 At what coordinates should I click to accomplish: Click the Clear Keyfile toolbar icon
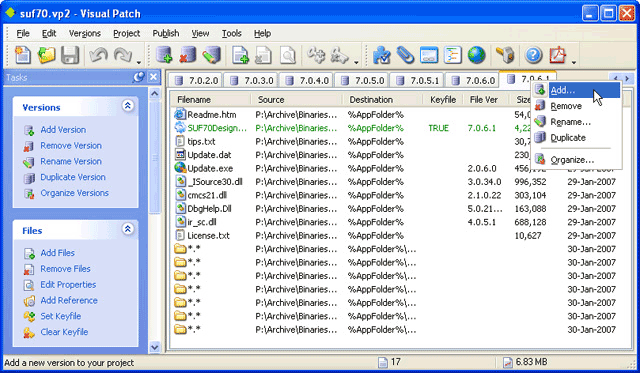pyautogui.click(x=340, y=55)
